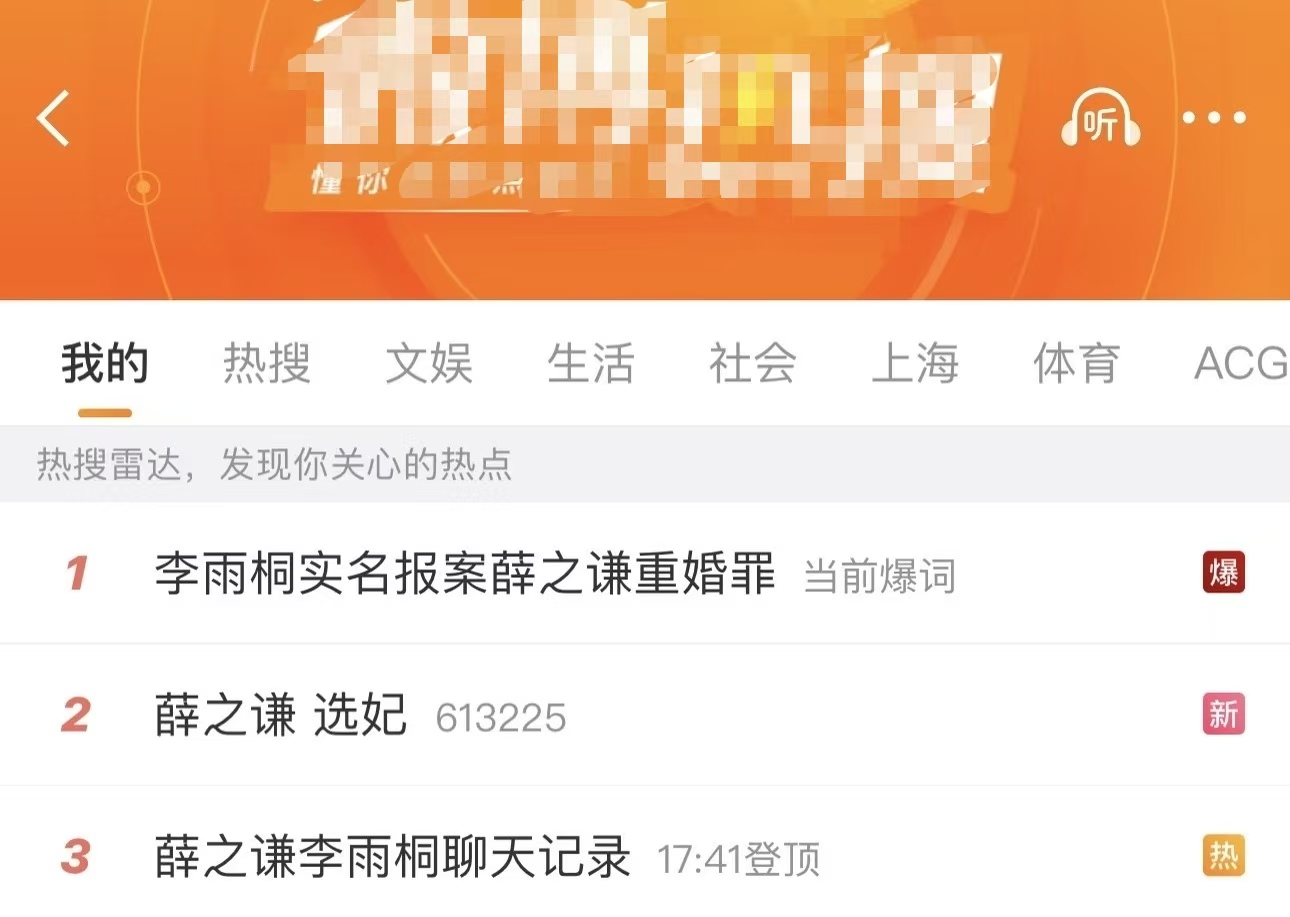This screenshot has height=917, width=1290.
Task: Tap the rank number 2 icon
Action: [76, 716]
